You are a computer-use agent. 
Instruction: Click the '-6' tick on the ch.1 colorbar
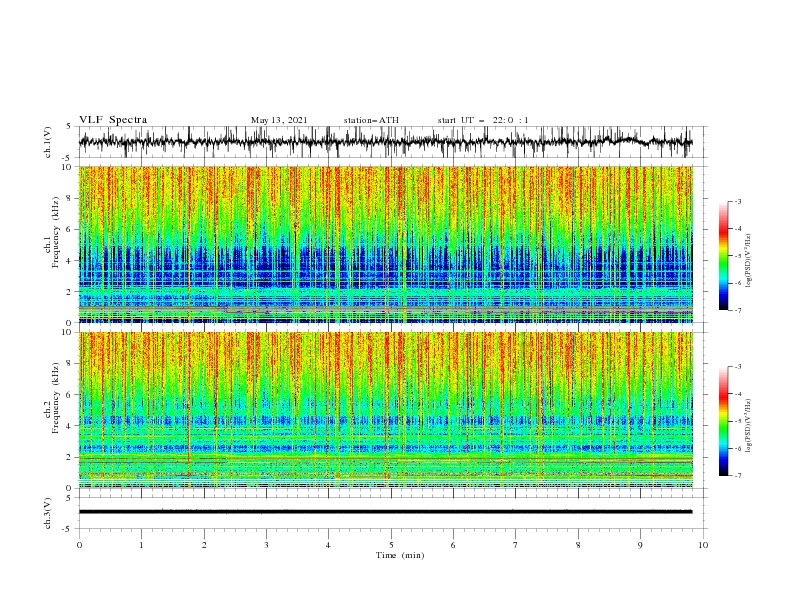coord(738,283)
